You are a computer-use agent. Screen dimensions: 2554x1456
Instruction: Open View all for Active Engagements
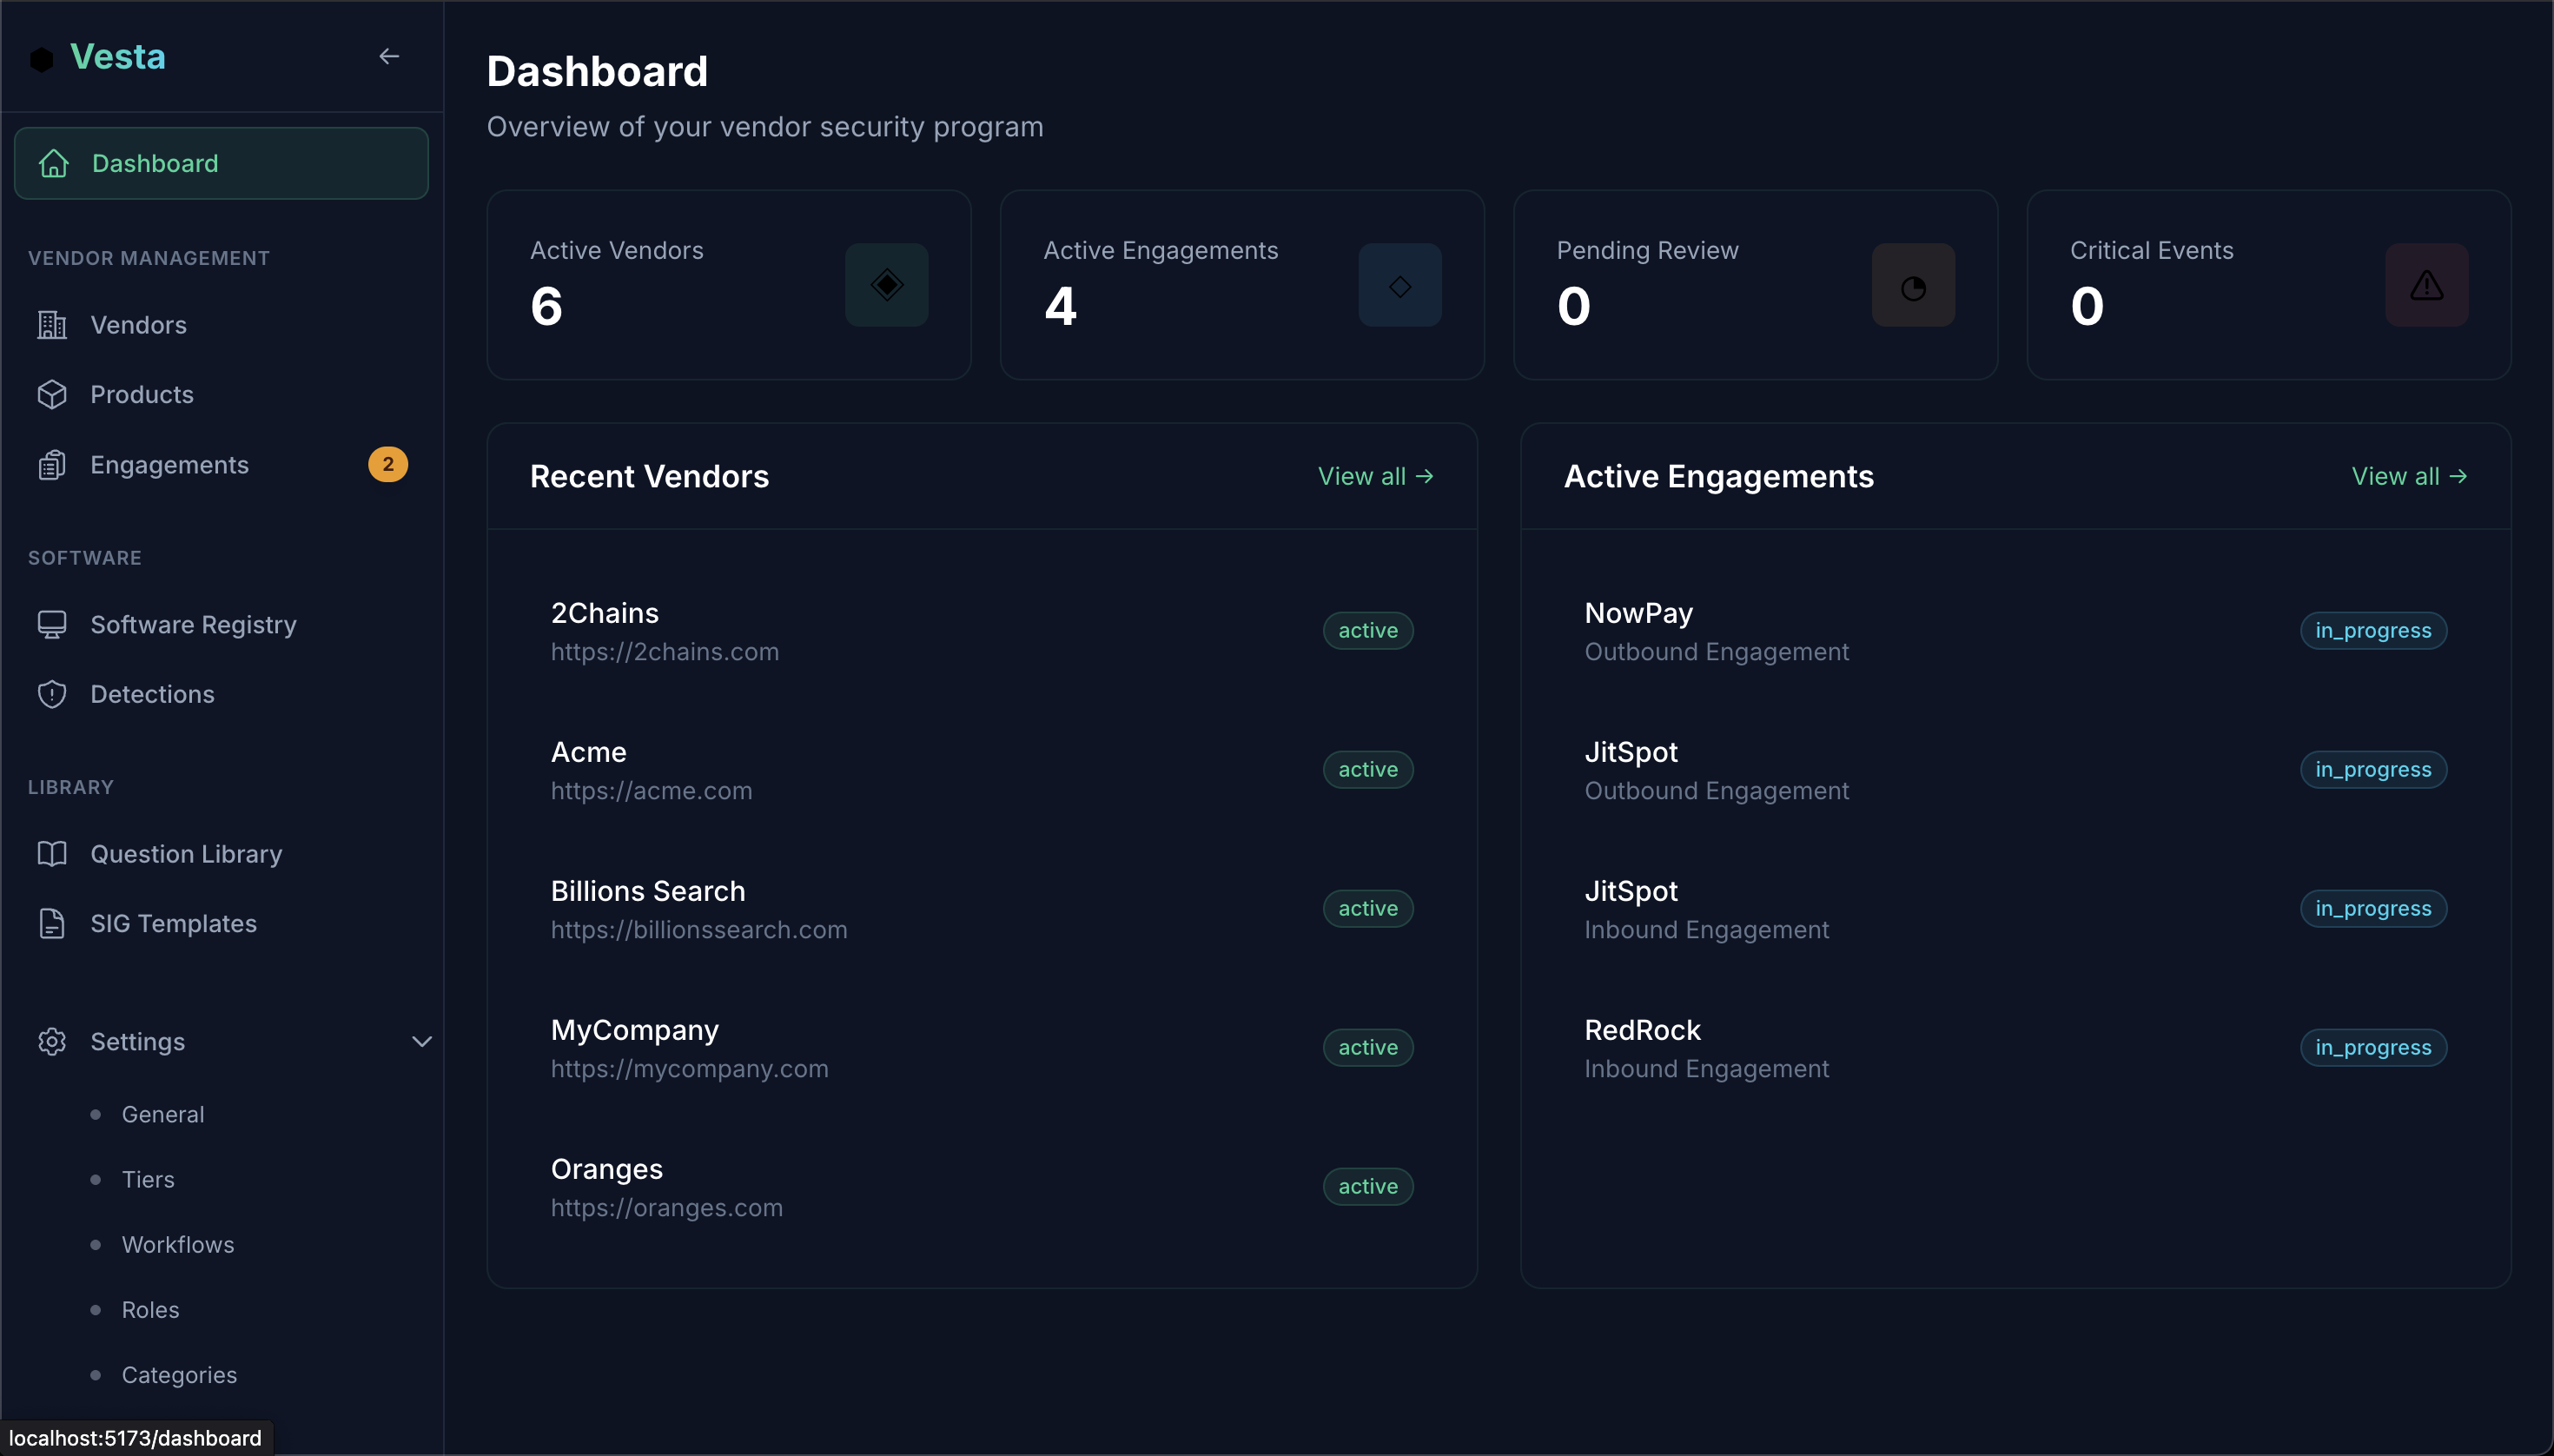[2409, 476]
